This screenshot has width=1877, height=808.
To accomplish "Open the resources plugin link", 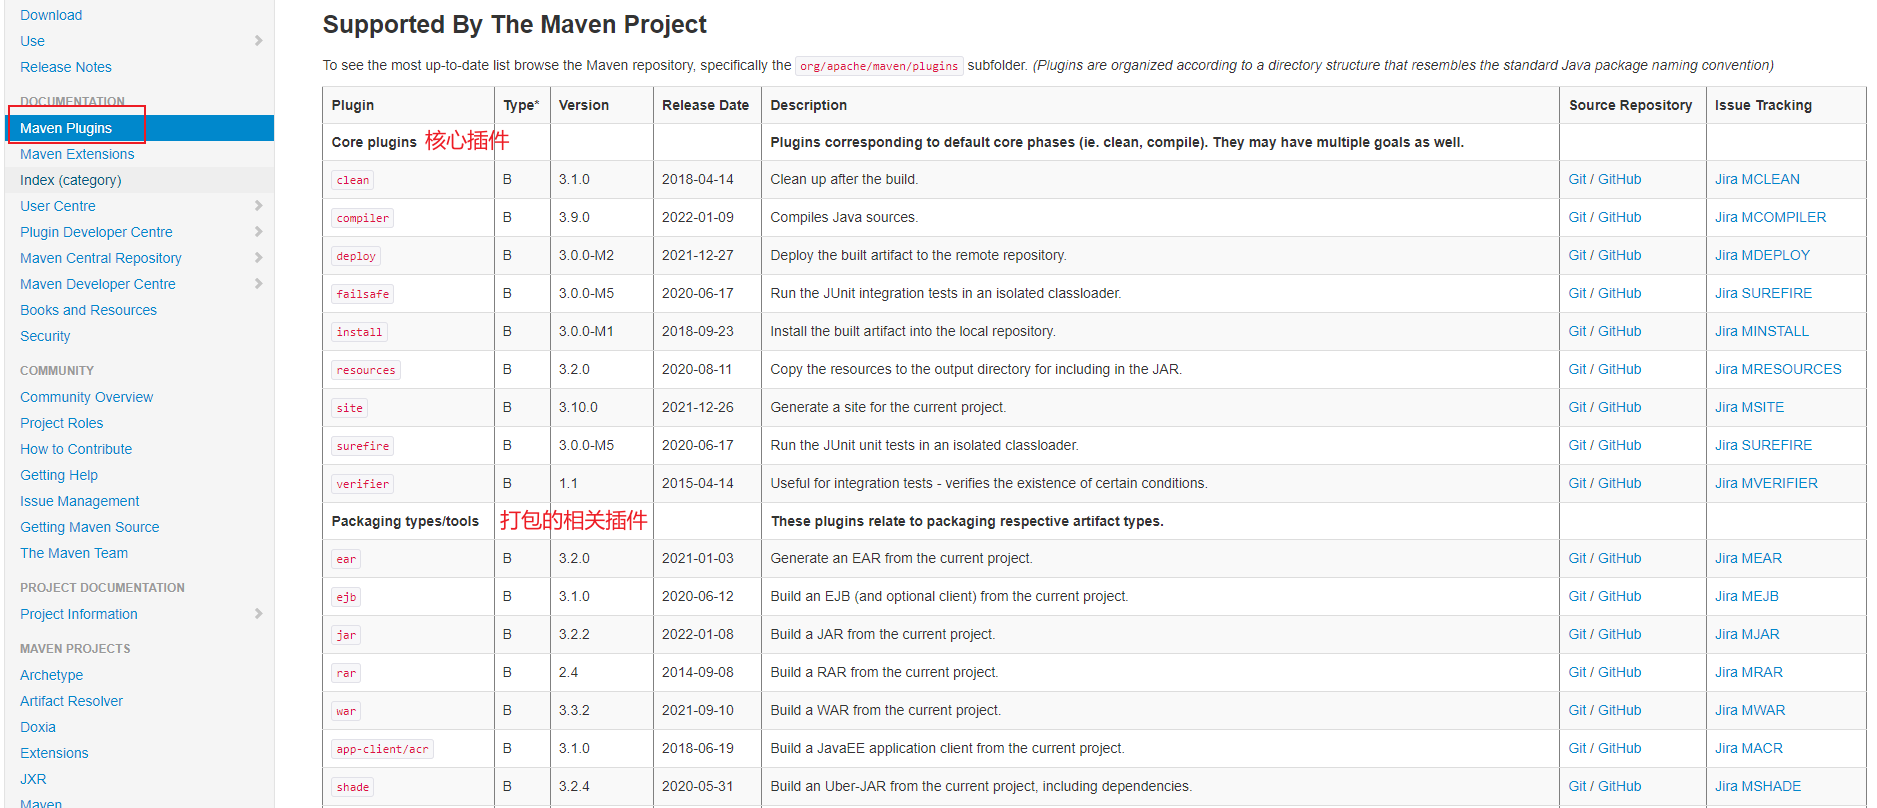I will pos(366,370).
